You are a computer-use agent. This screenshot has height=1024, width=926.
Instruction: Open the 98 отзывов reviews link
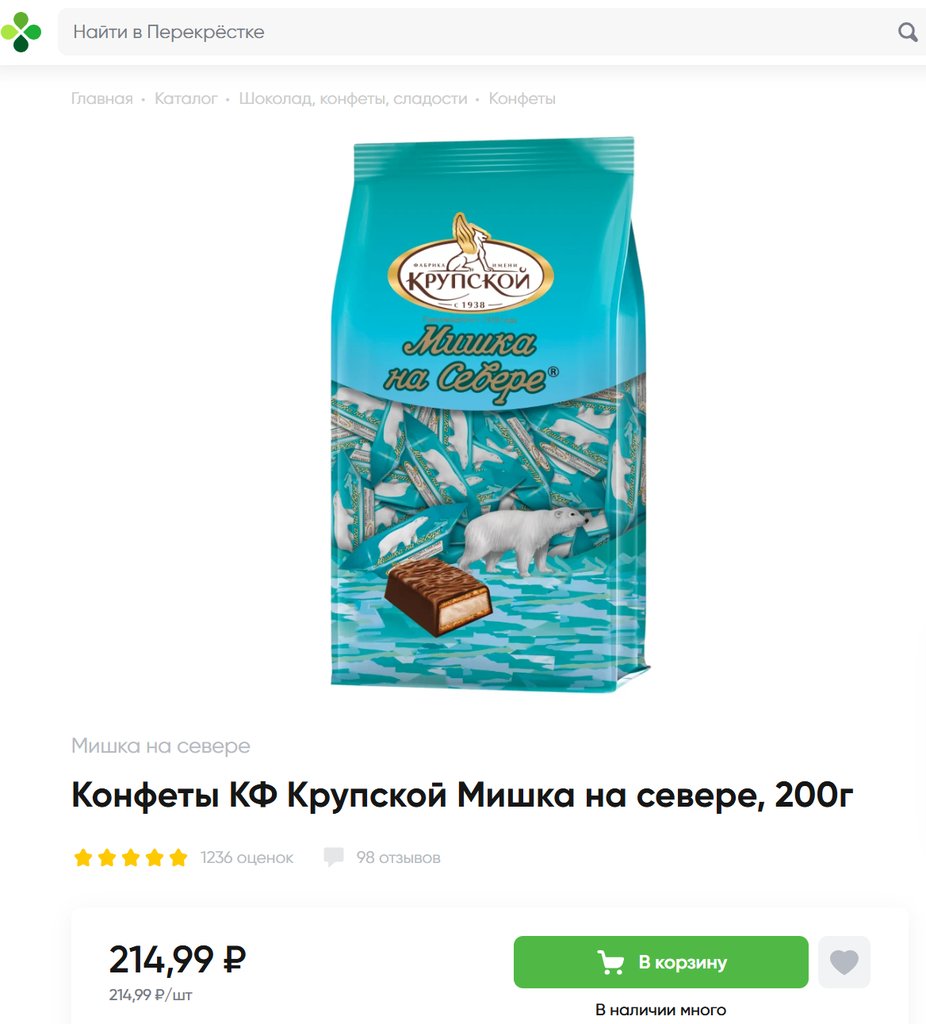point(398,857)
